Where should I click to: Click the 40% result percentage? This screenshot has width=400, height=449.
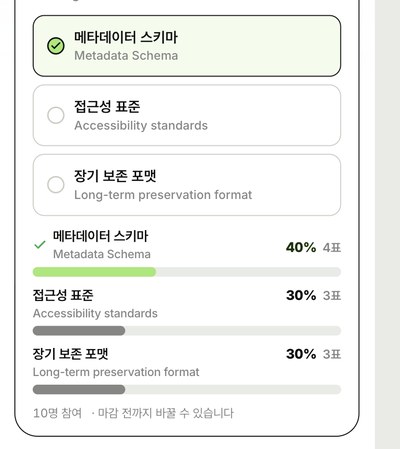pyautogui.click(x=301, y=247)
